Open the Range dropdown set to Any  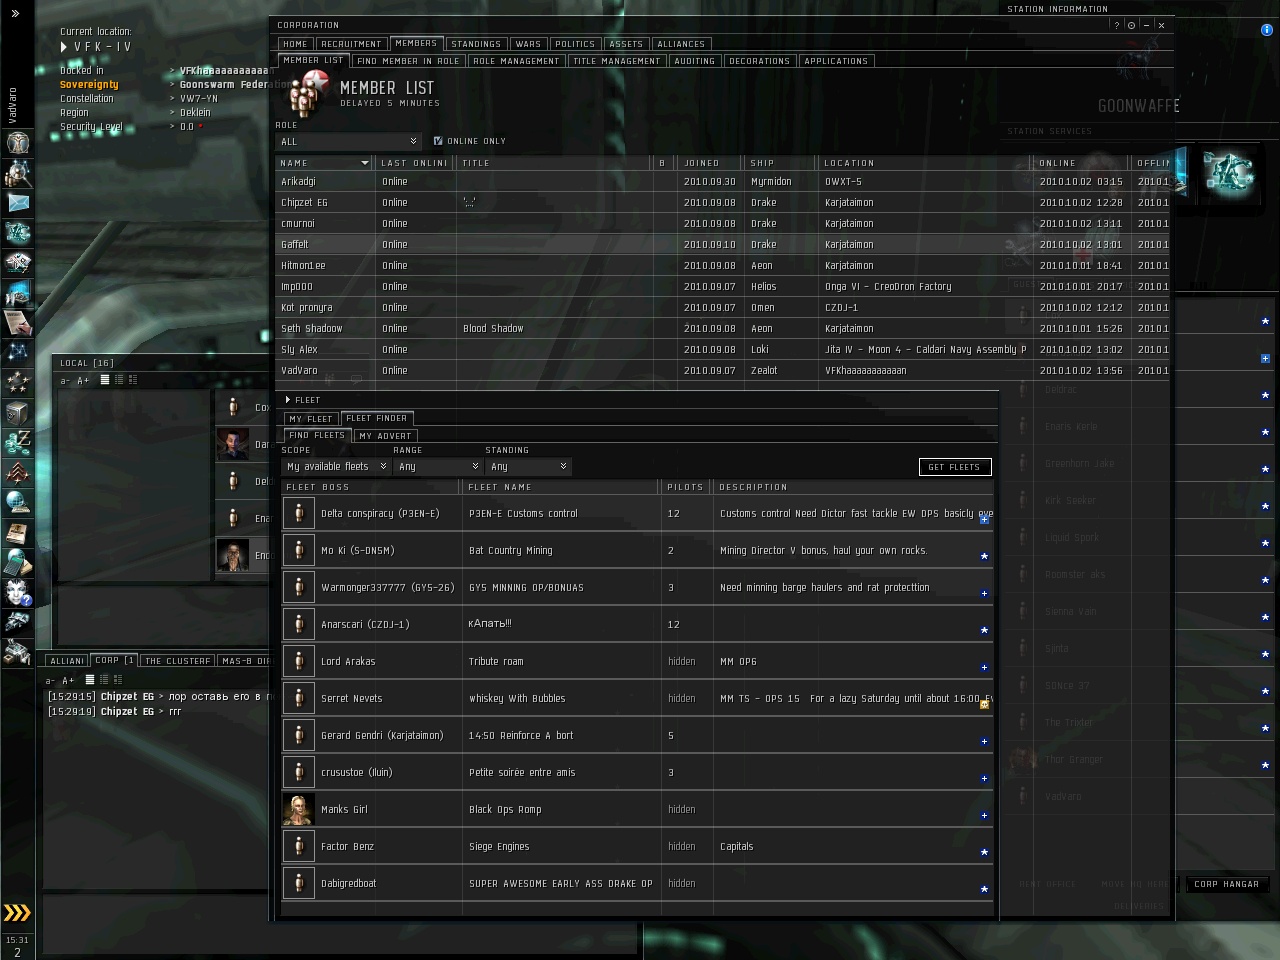coord(438,467)
